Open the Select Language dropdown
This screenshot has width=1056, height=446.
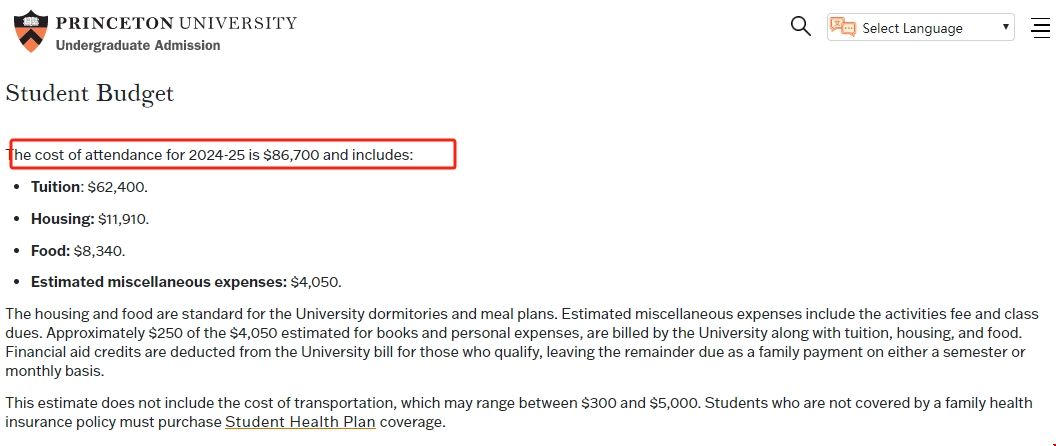coord(911,28)
